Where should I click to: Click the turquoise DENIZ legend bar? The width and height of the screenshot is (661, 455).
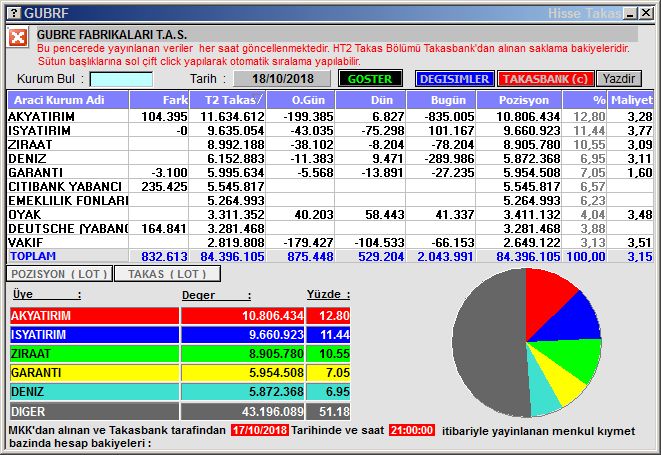(94, 392)
